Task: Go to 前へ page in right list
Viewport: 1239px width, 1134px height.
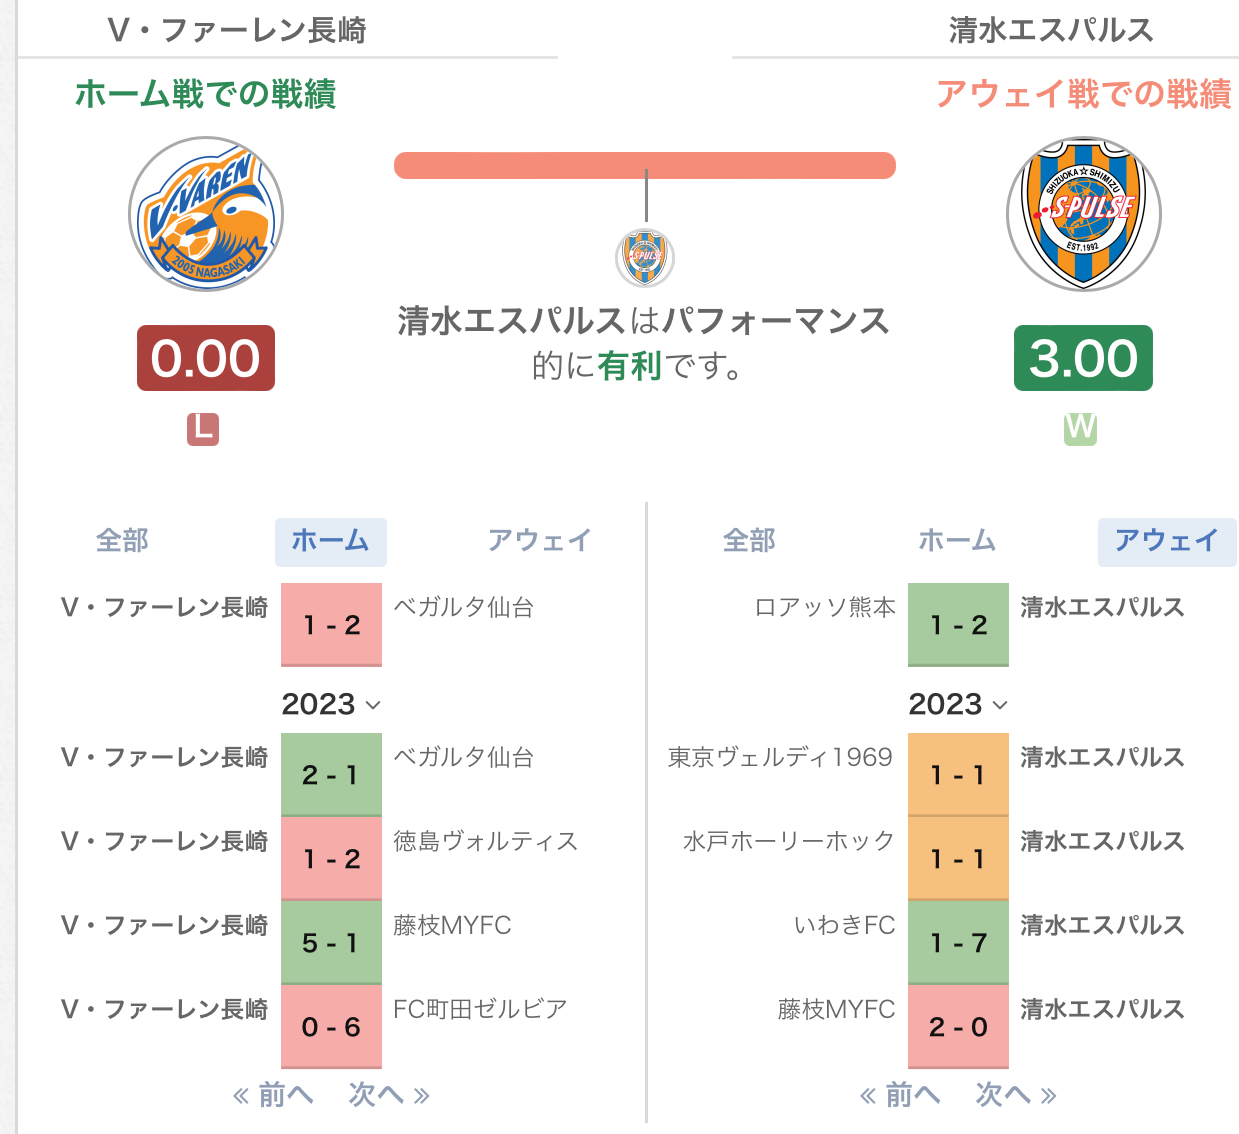Action: point(900,1095)
